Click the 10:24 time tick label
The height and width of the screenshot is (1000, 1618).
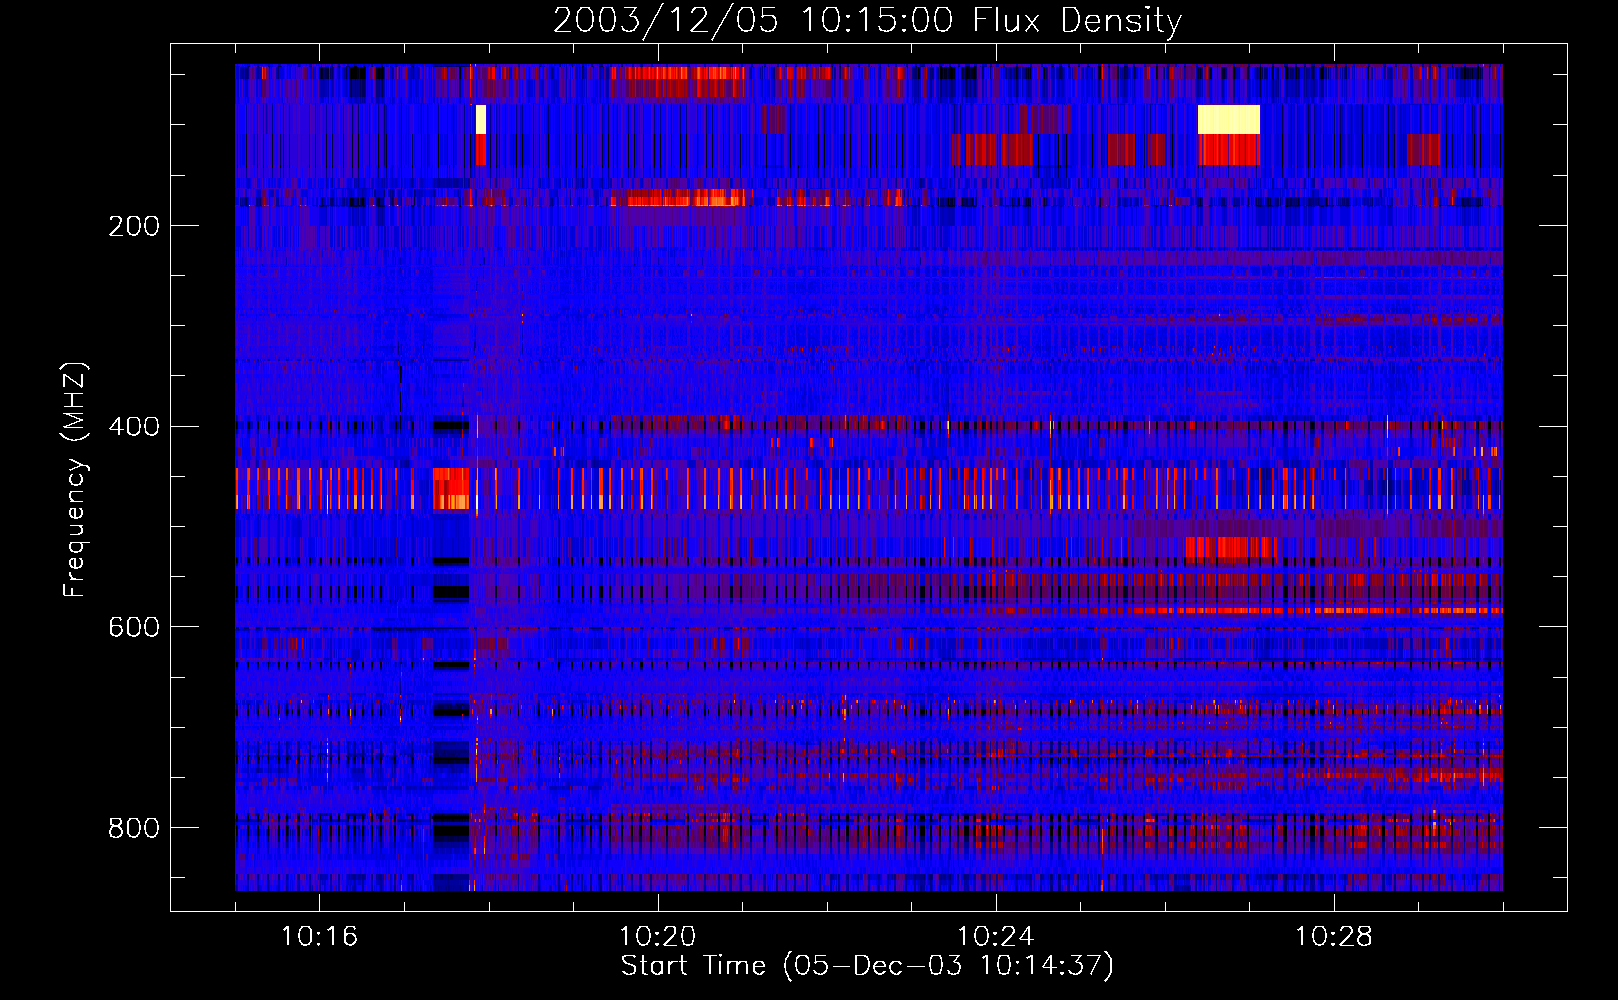pyautogui.click(x=995, y=937)
